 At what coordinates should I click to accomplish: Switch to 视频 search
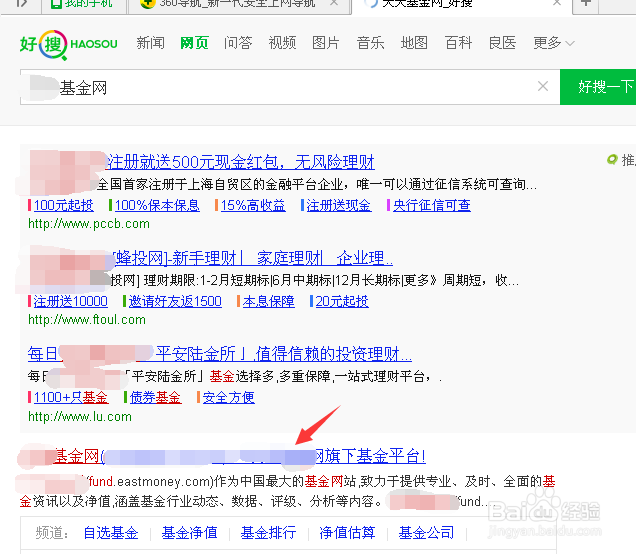tap(282, 43)
